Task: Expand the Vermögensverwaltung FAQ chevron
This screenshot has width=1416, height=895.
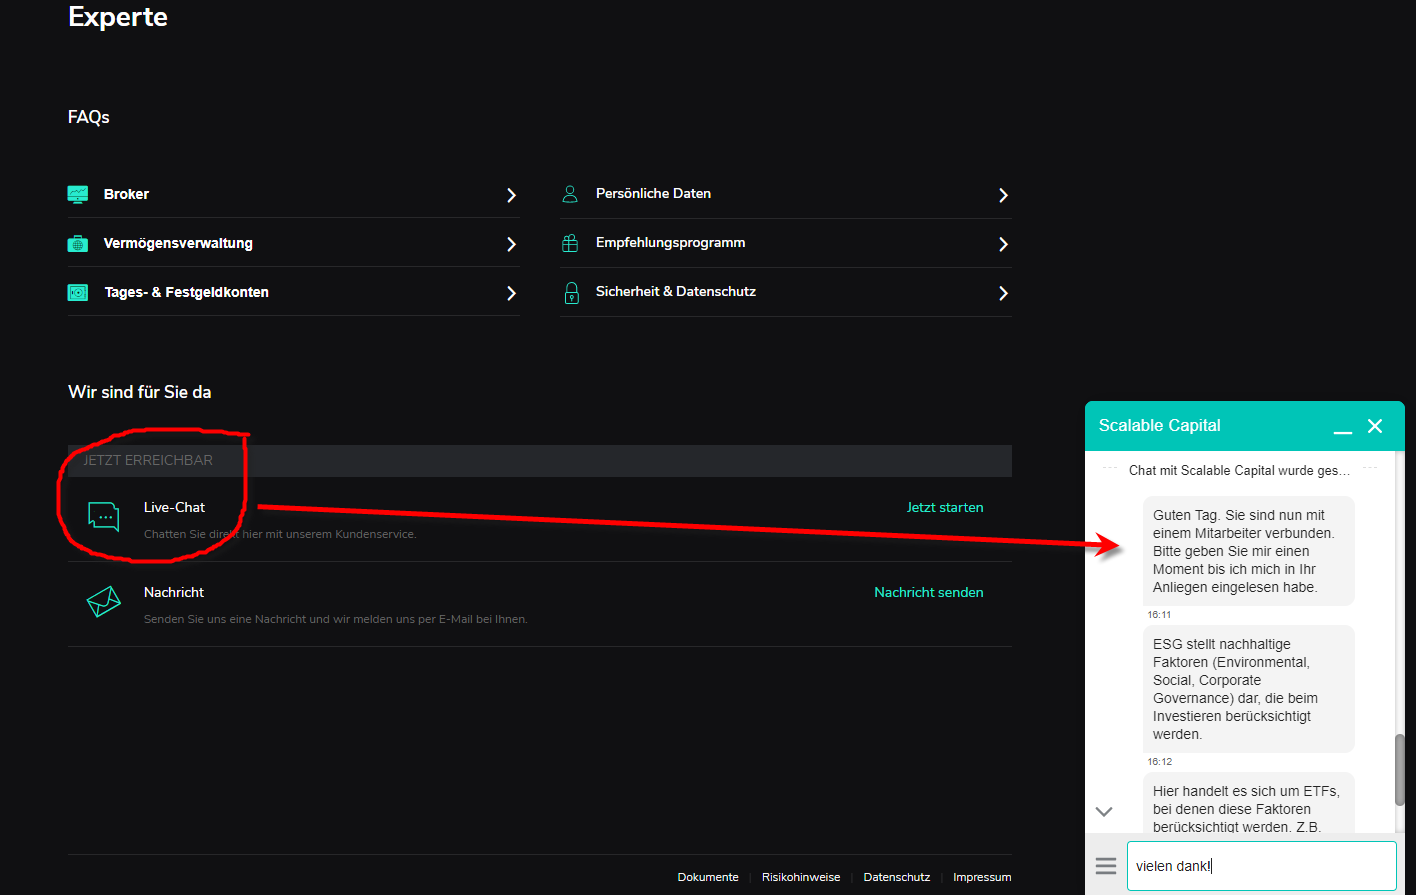Action: click(x=511, y=244)
